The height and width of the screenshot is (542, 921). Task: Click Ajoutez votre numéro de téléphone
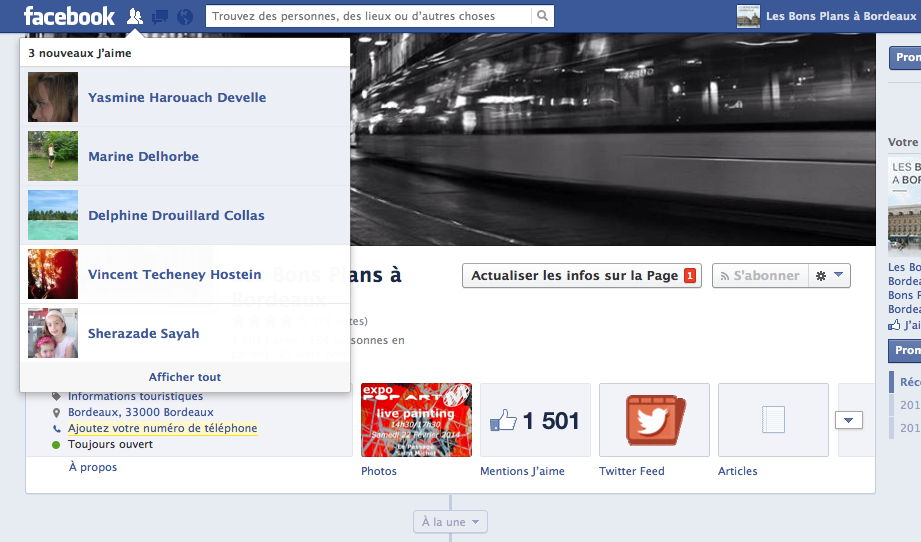(163, 428)
